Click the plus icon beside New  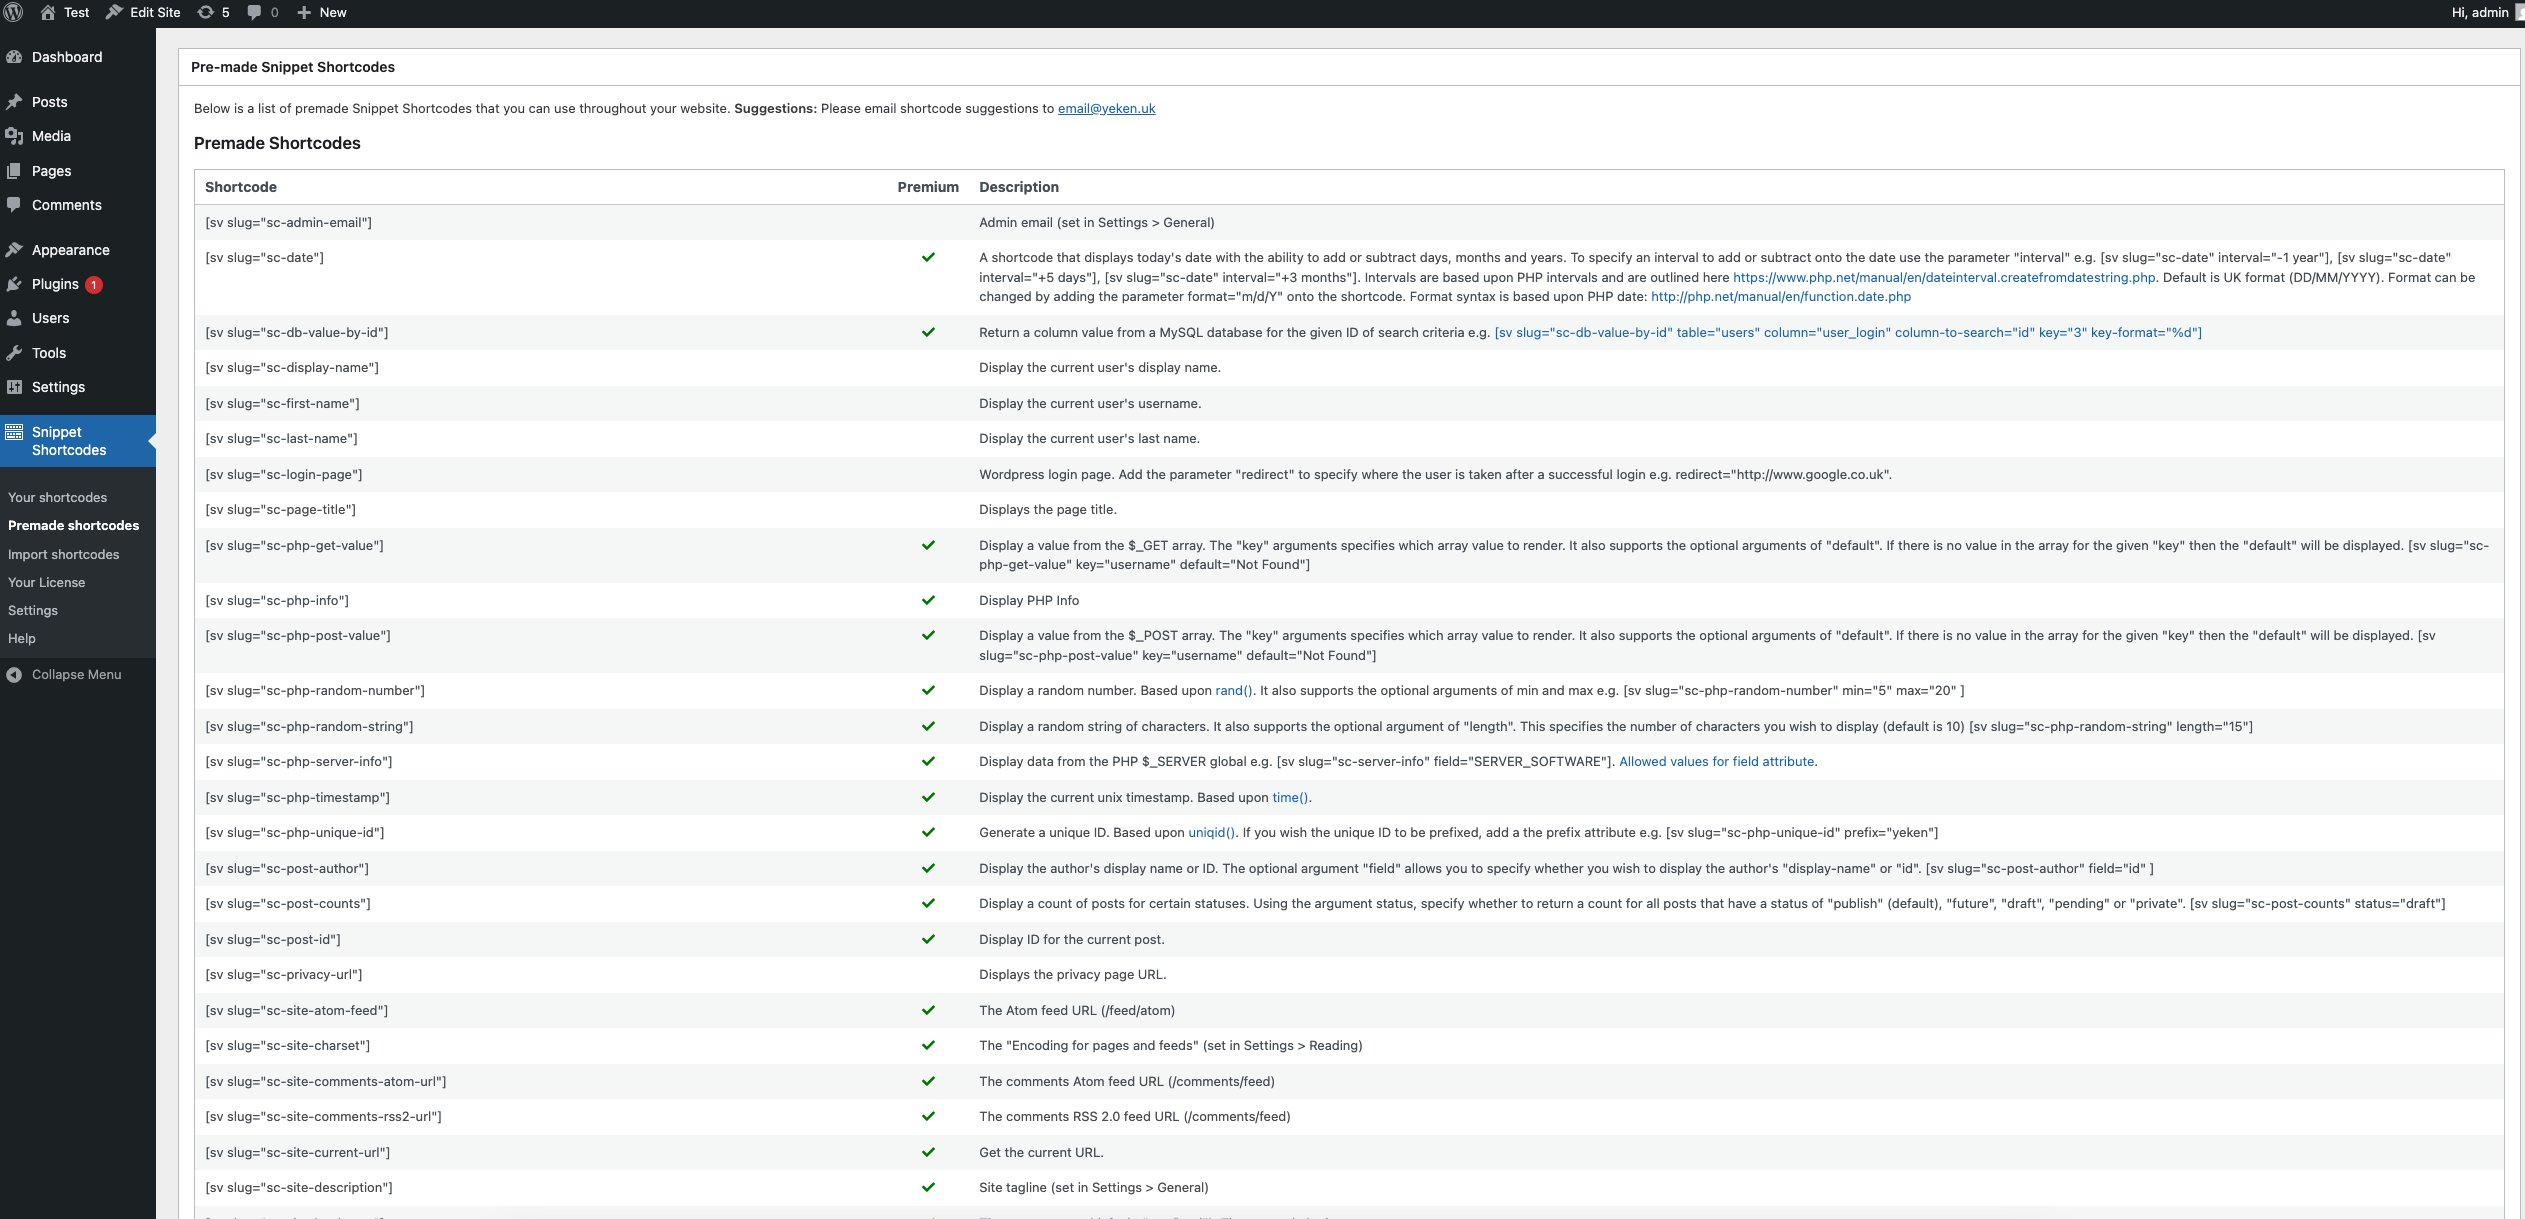304,12
